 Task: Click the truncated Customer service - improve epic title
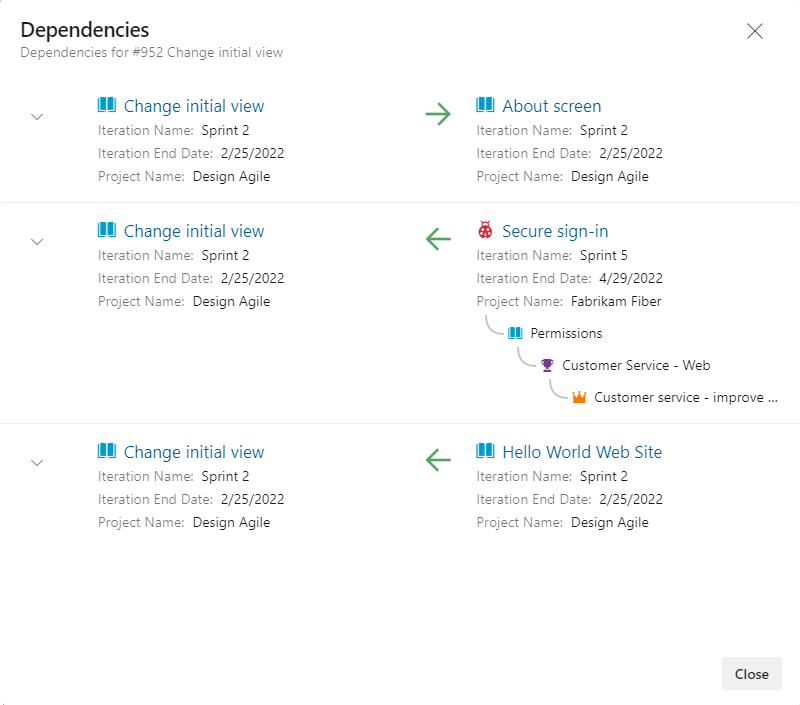[685, 397]
